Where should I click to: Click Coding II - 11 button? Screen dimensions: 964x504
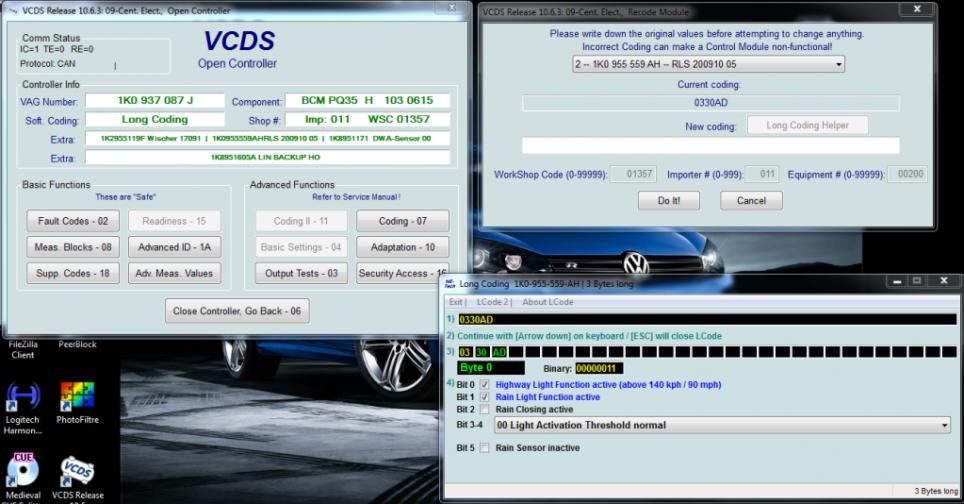(x=301, y=221)
